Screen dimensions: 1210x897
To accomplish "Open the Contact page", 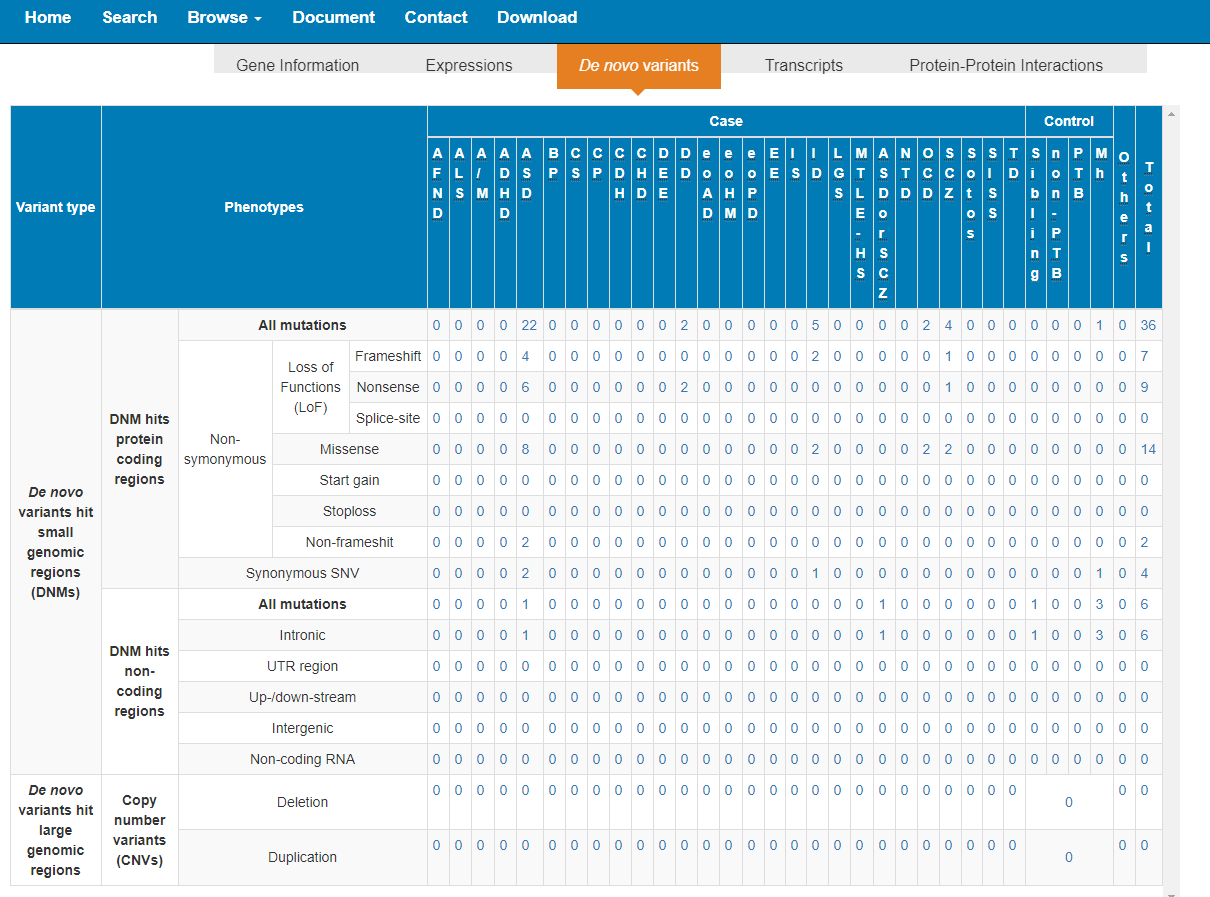I will (436, 17).
